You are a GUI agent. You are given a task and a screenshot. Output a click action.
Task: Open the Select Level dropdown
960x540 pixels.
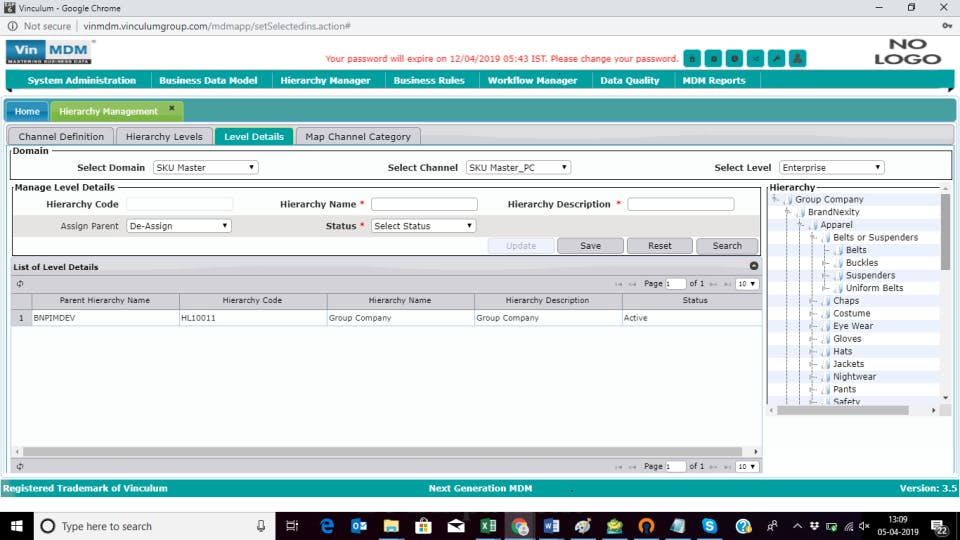[x=831, y=167]
